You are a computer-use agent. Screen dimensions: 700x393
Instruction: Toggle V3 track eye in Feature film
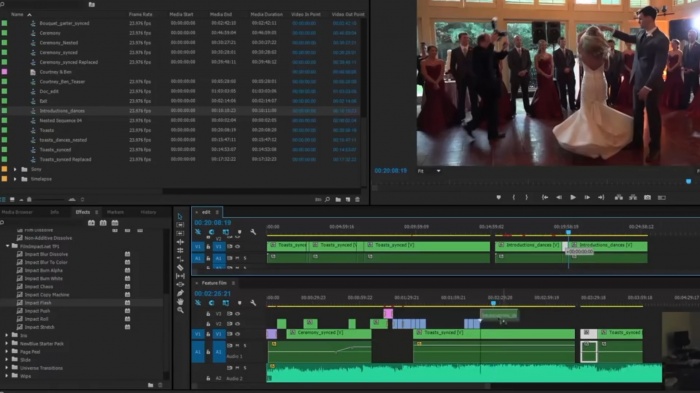coord(238,314)
